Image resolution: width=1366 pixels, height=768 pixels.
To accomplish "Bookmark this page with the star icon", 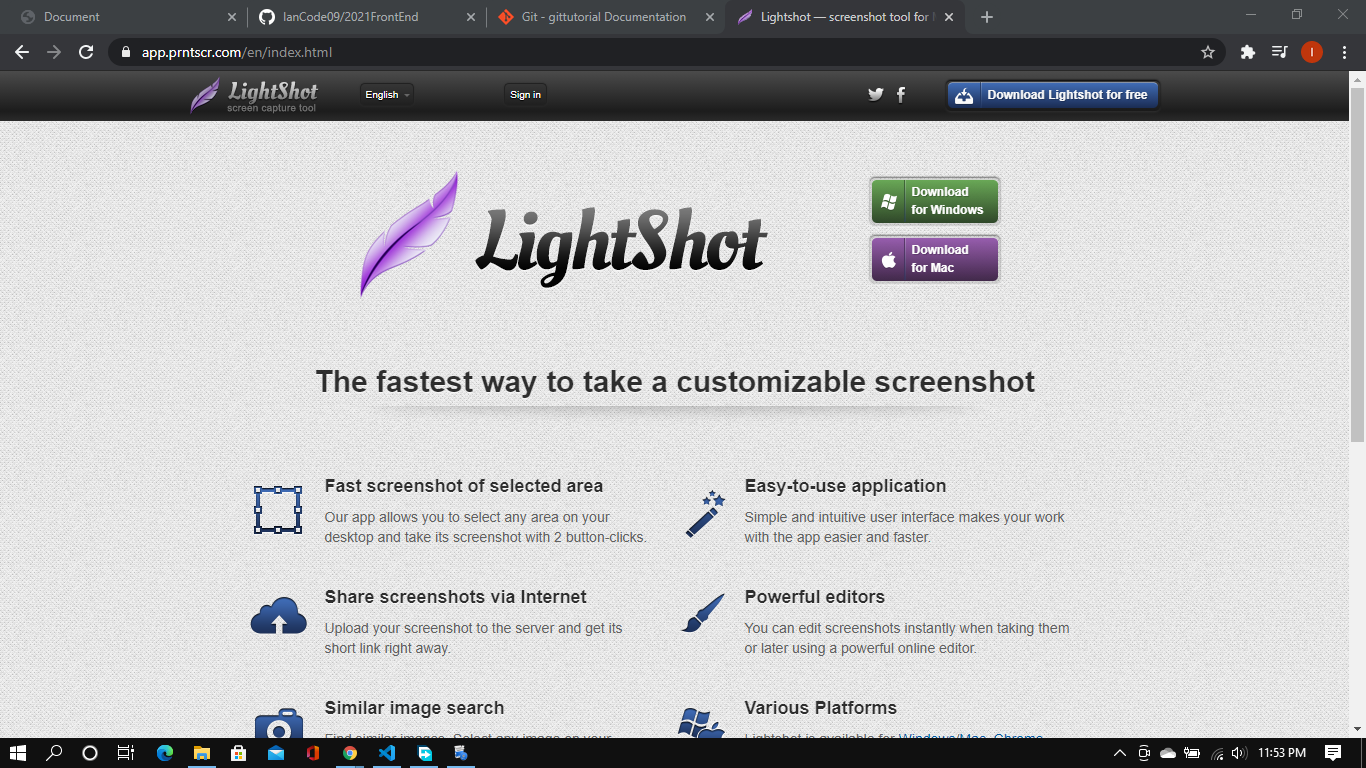I will 1208,52.
